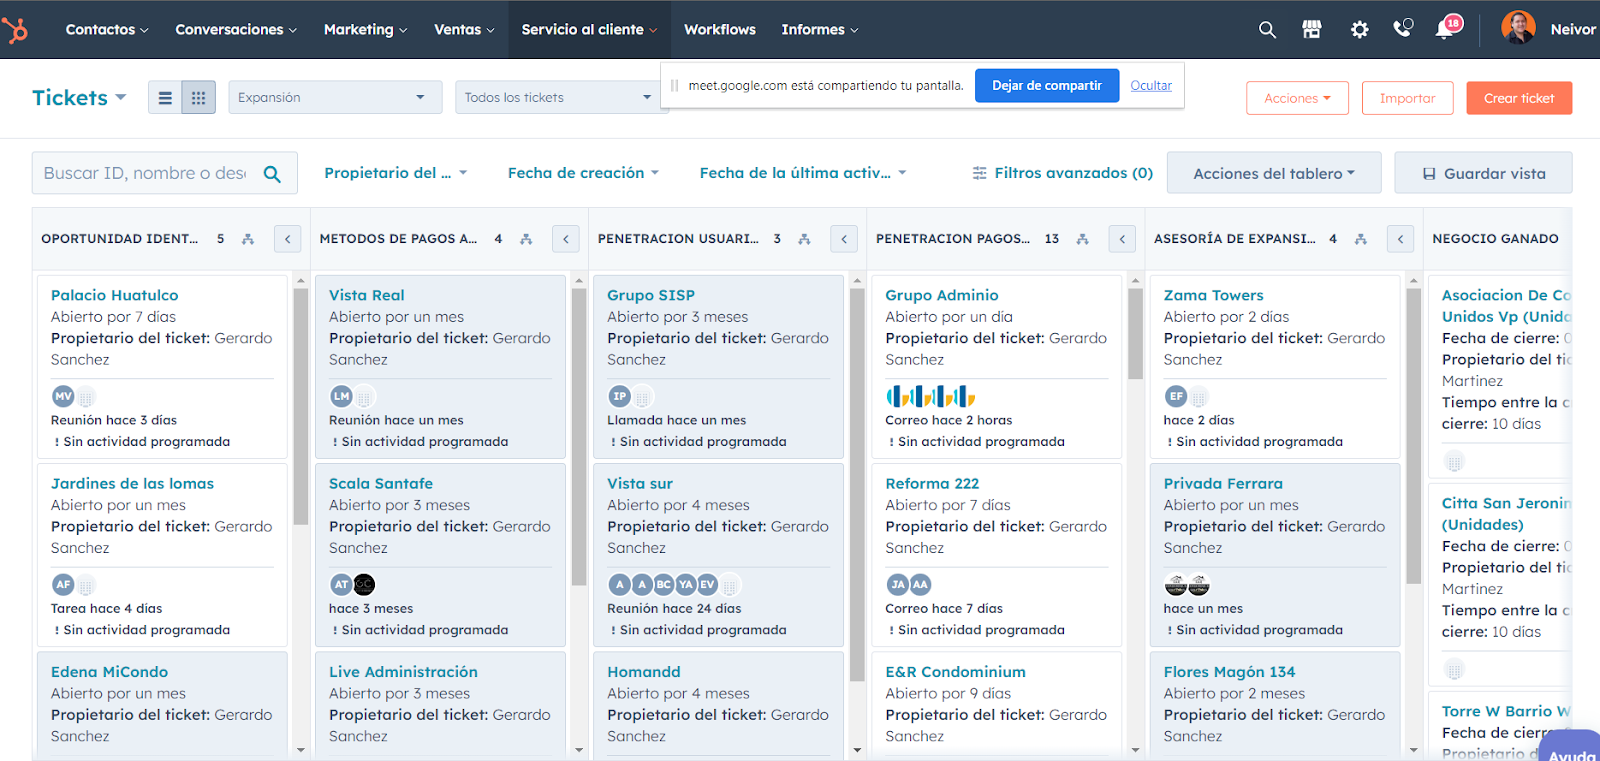Collapse the METODOS DE PAGOS column
Image resolution: width=1600 pixels, height=761 pixels.
pos(566,239)
